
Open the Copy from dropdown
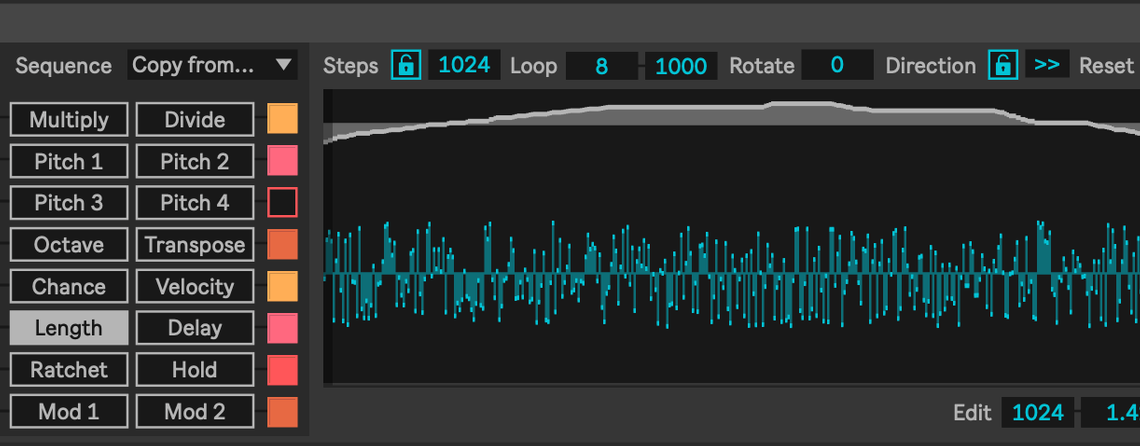213,66
